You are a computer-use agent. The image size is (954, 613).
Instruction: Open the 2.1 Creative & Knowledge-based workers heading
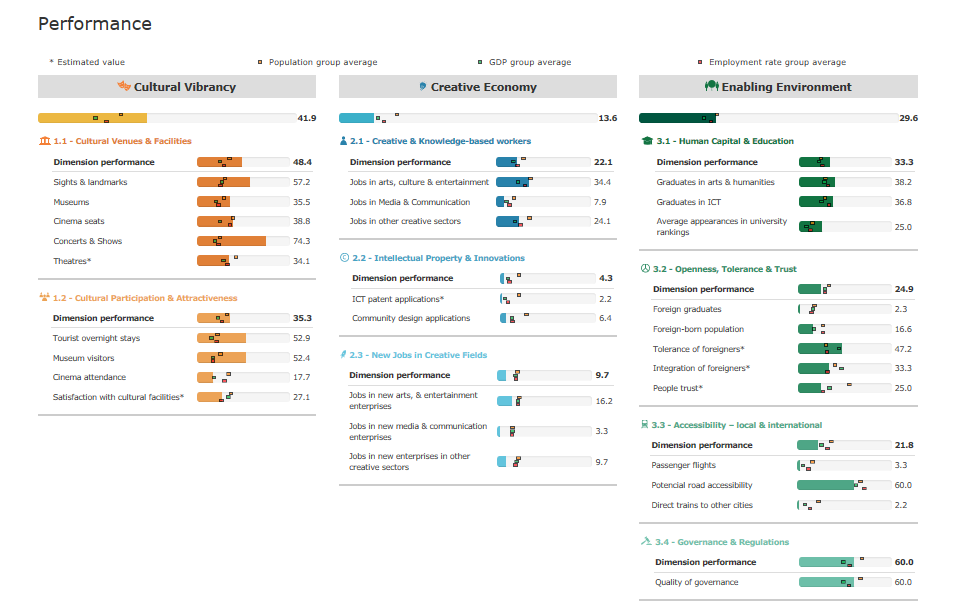(x=440, y=141)
